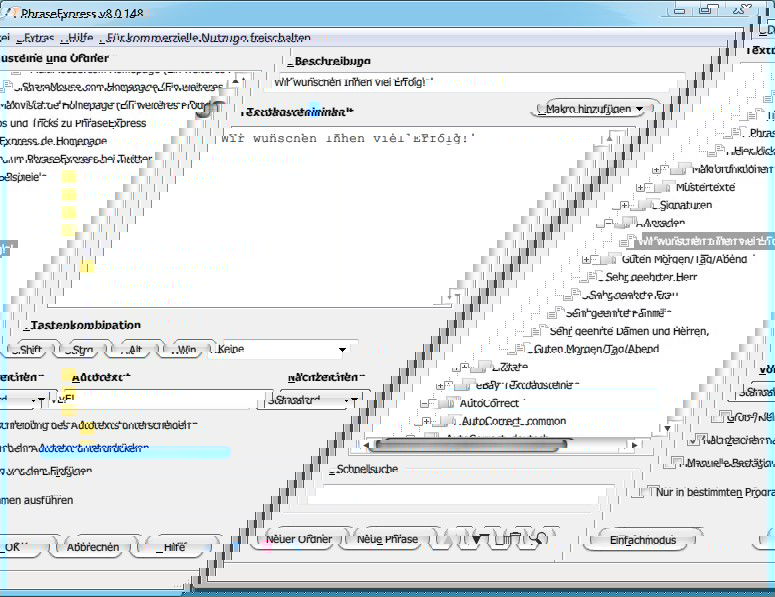Click the tree scrollbar left arrow
Screen dimensions: 775x597
click(366, 445)
